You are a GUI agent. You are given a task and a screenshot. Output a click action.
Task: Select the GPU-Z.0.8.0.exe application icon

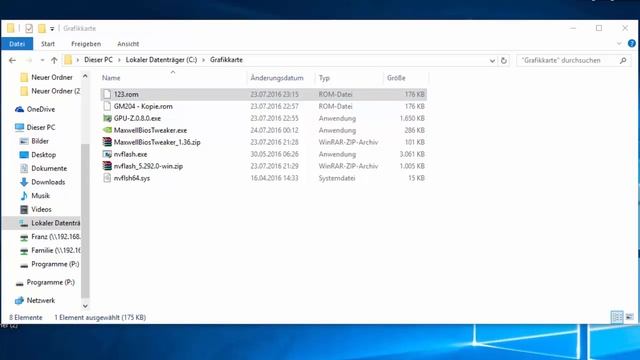tap(107, 118)
